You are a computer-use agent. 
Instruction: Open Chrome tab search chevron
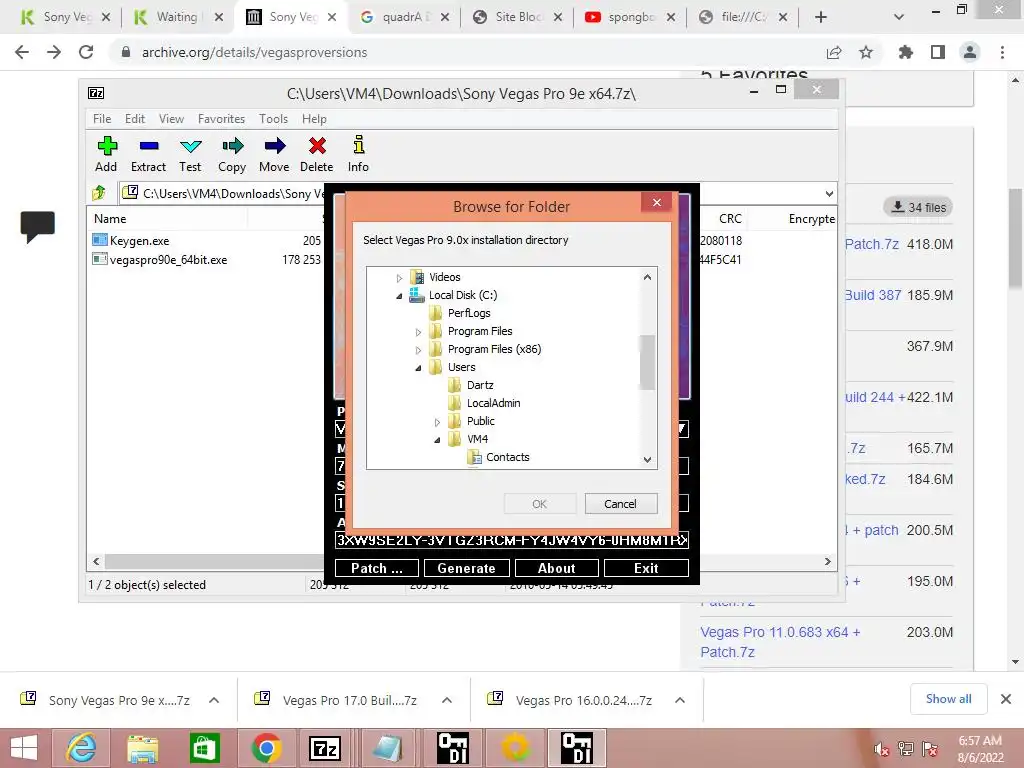[899, 18]
